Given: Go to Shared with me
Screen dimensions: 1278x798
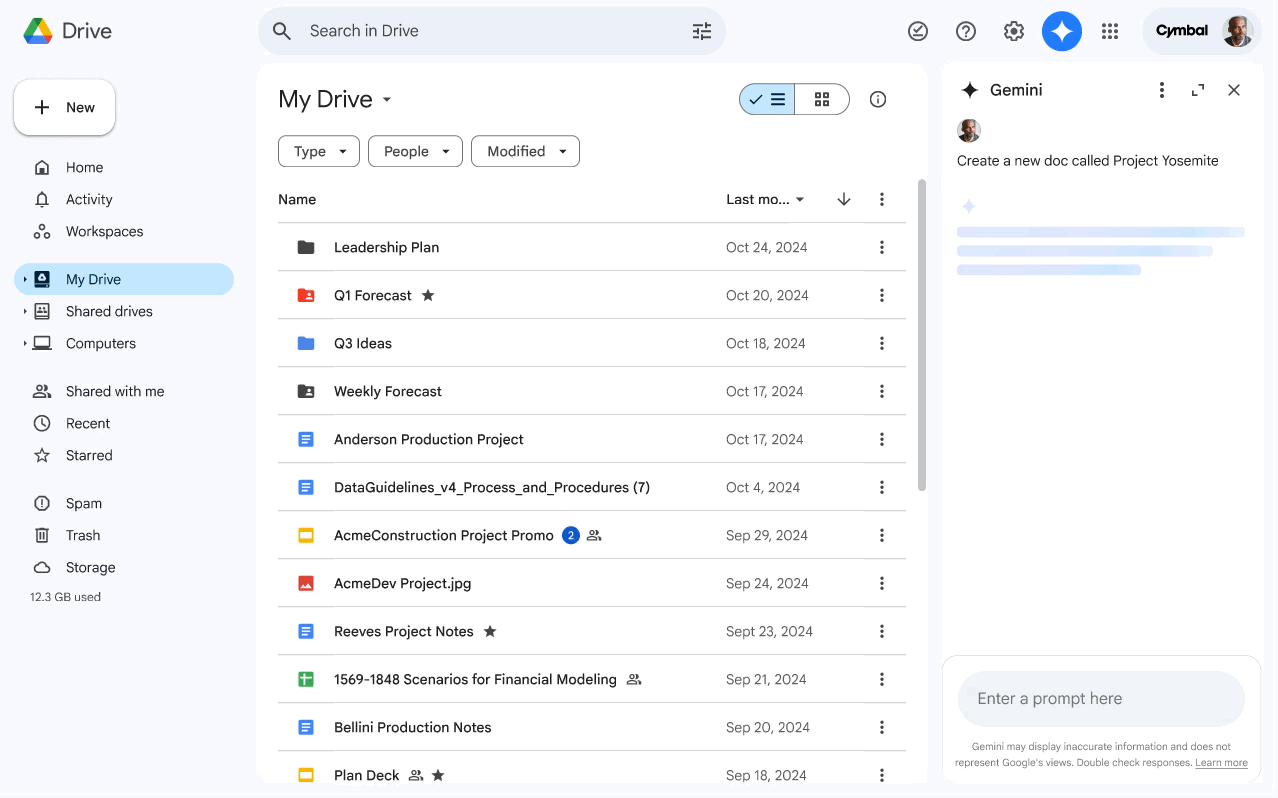Looking at the screenshot, I should point(114,391).
